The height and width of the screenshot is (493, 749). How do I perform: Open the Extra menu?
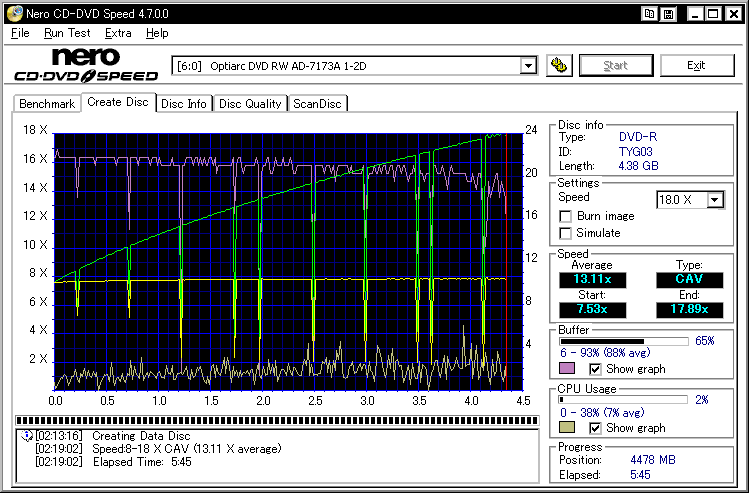118,33
